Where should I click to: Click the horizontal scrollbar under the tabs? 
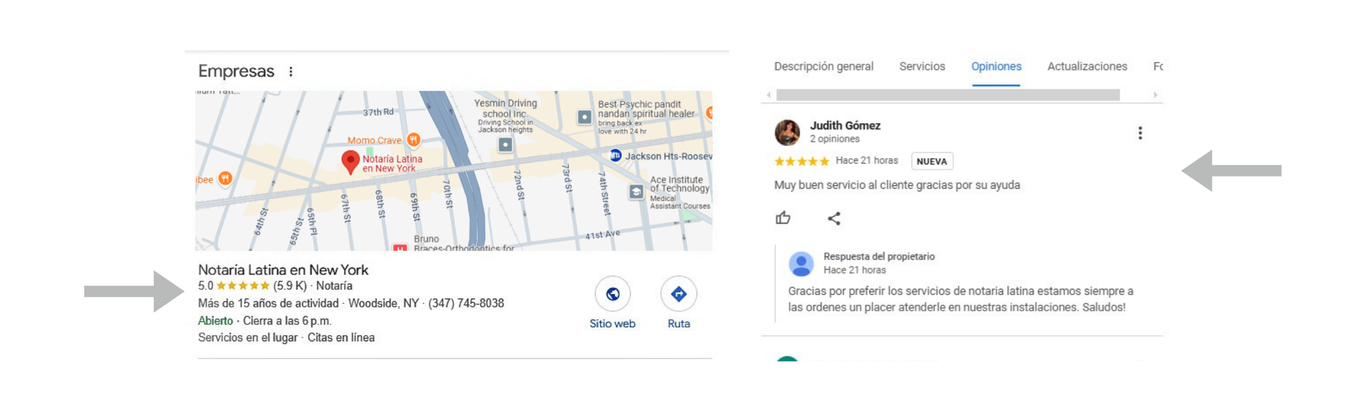click(948, 95)
